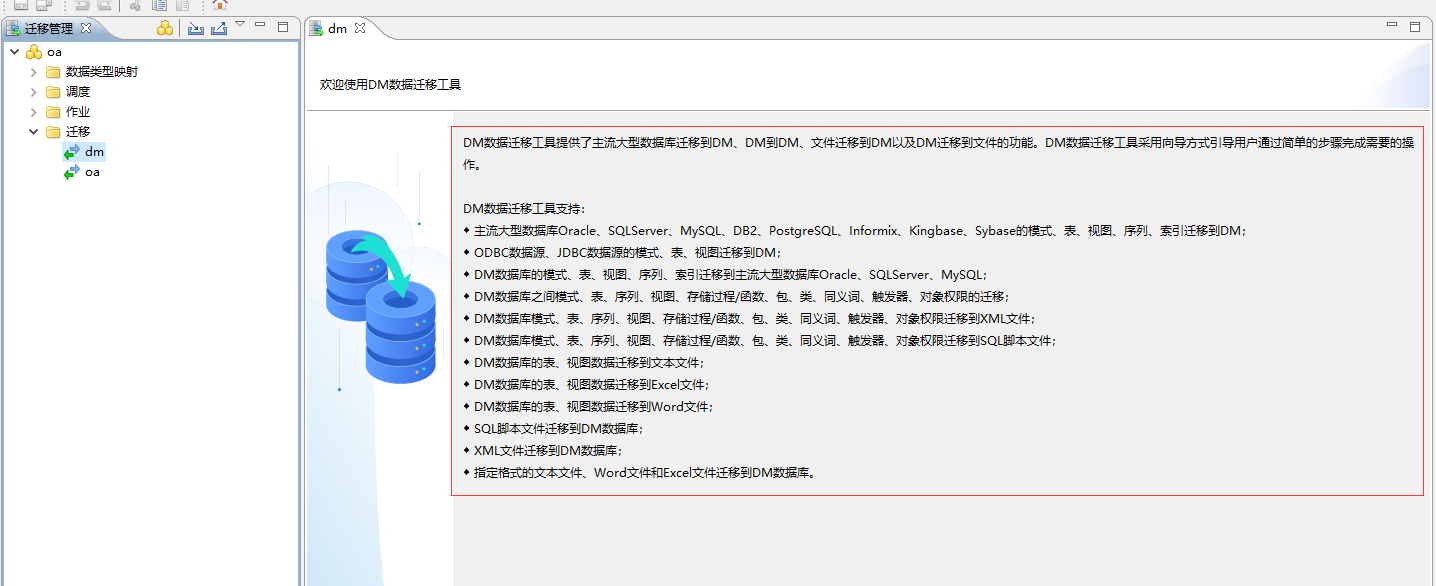Click the Cut scissors toolbar icon
Image resolution: width=1436 pixels, height=586 pixels.
(135, 5)
